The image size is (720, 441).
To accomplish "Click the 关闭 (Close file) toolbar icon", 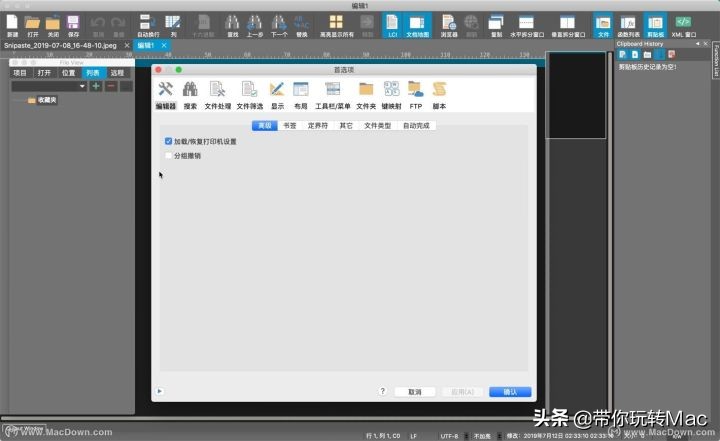I will tap(53, 25).
